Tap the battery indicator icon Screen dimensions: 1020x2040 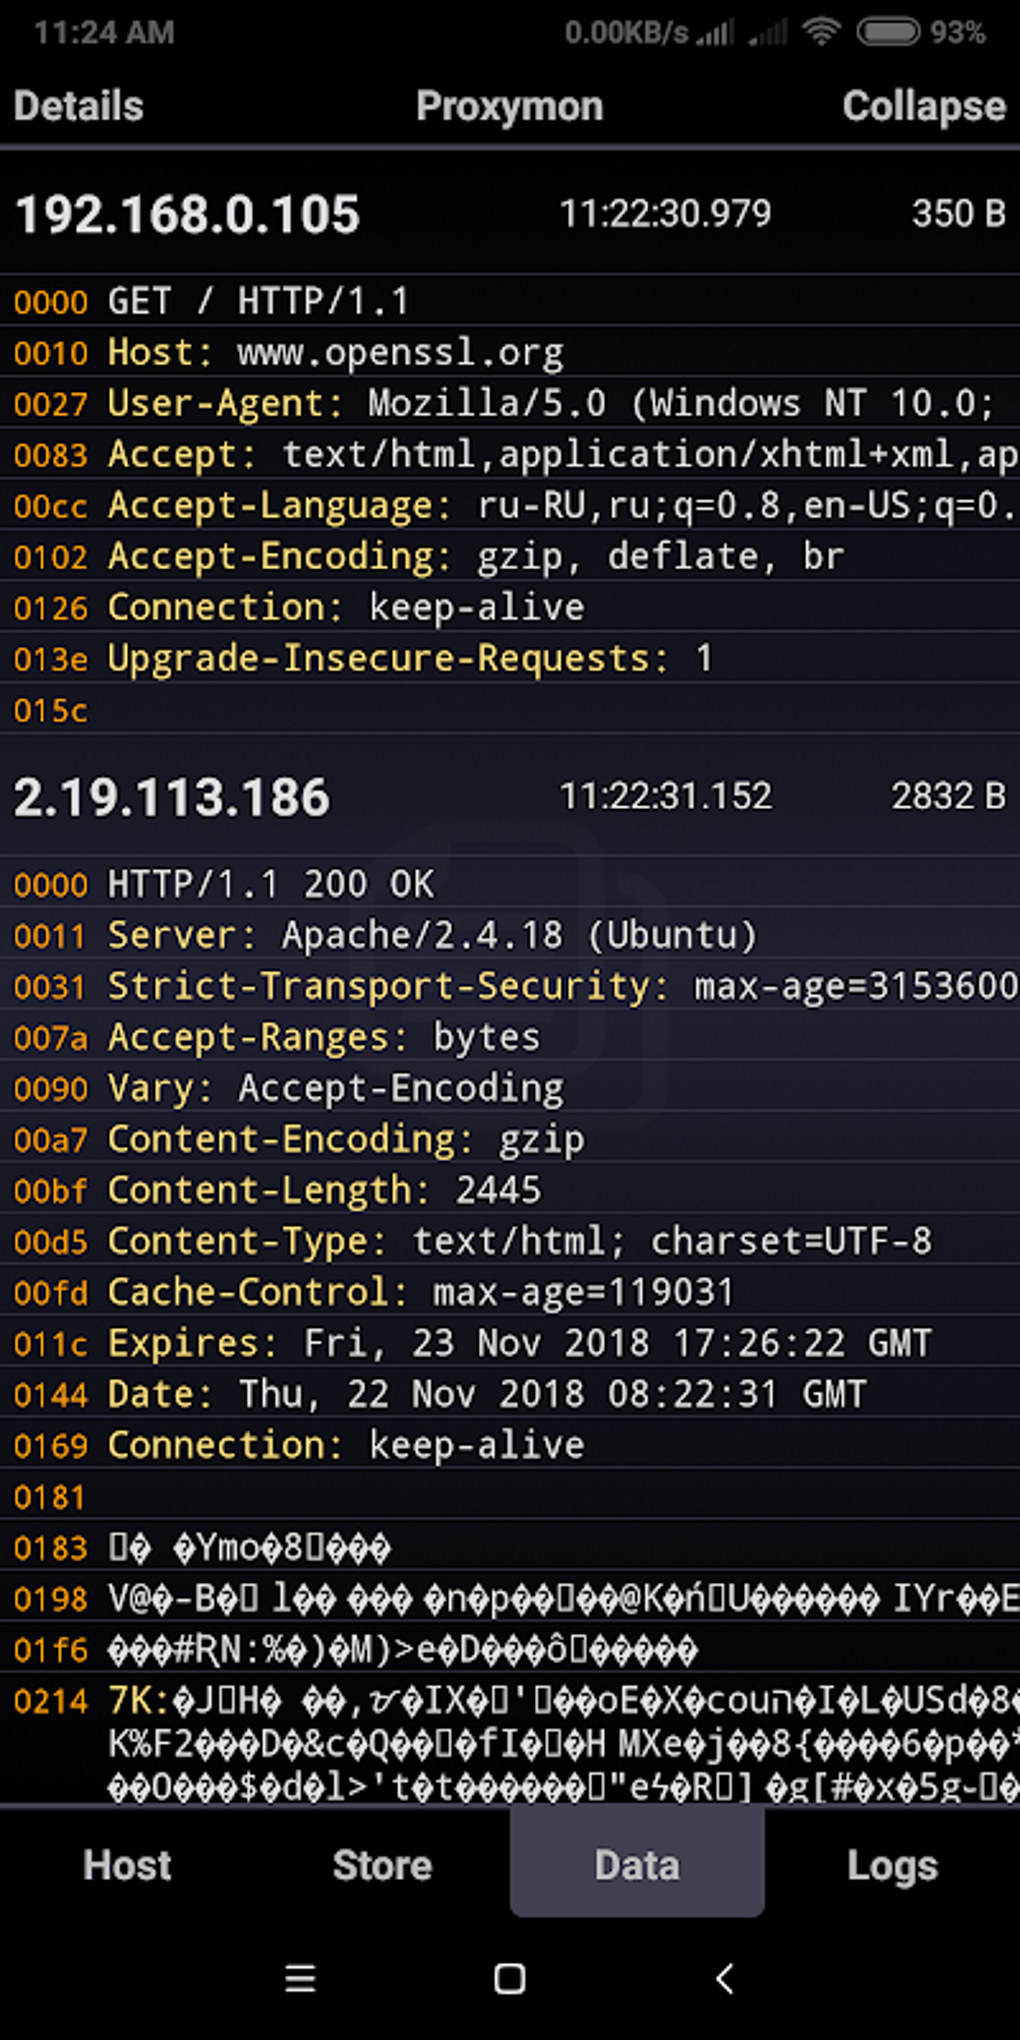pyautogui.click(x=886, y=33)
